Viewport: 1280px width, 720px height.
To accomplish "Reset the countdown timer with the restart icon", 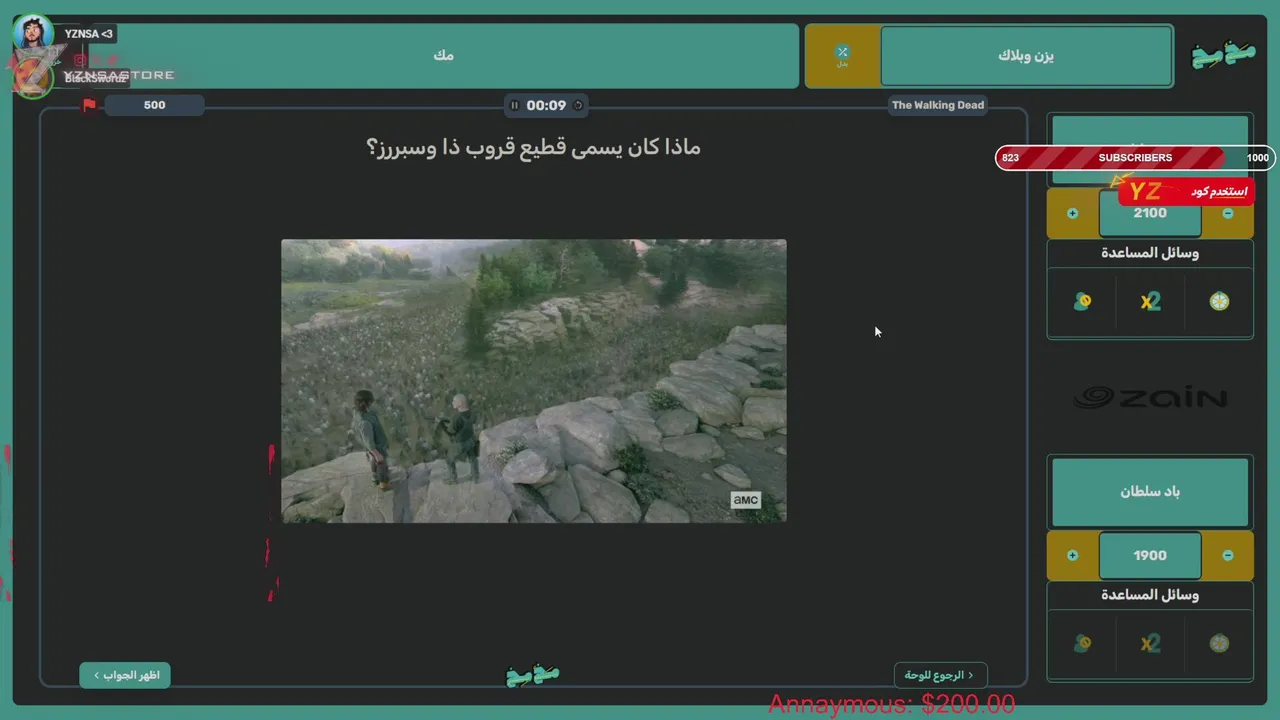I will pyautogui.click(x=578, y=105).
